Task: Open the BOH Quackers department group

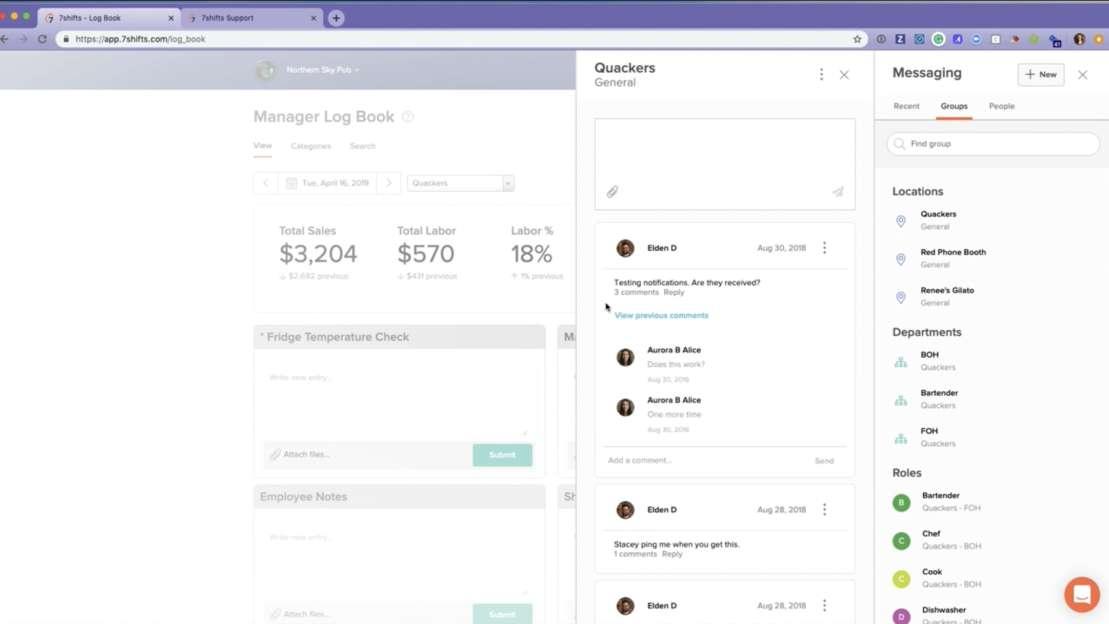Action: pyautogui.click(x=938, y=361)
